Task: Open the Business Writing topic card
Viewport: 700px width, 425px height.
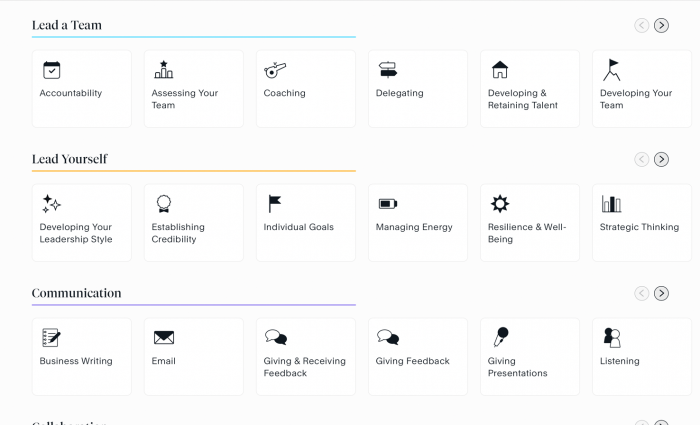Action: click(x=82, y=357)
